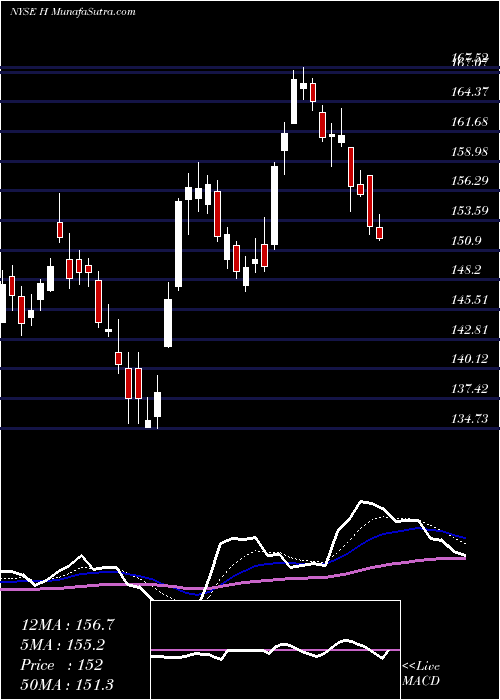The width and height of the screenshot is (500, 700).
Task: Select the 148.2 price axis label
Action: click(x=467, y=270)
